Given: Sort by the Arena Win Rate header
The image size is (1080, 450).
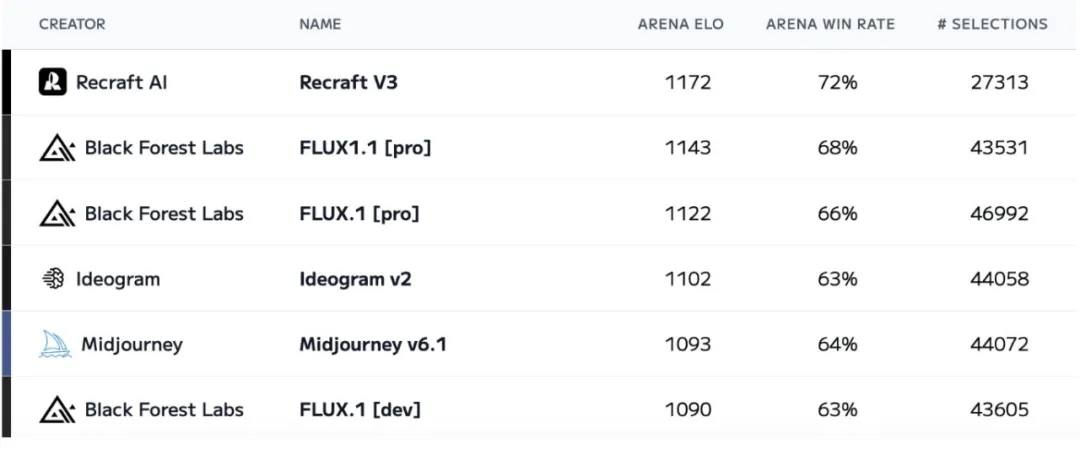Looking at the screenshot, I should pos(830,24).
